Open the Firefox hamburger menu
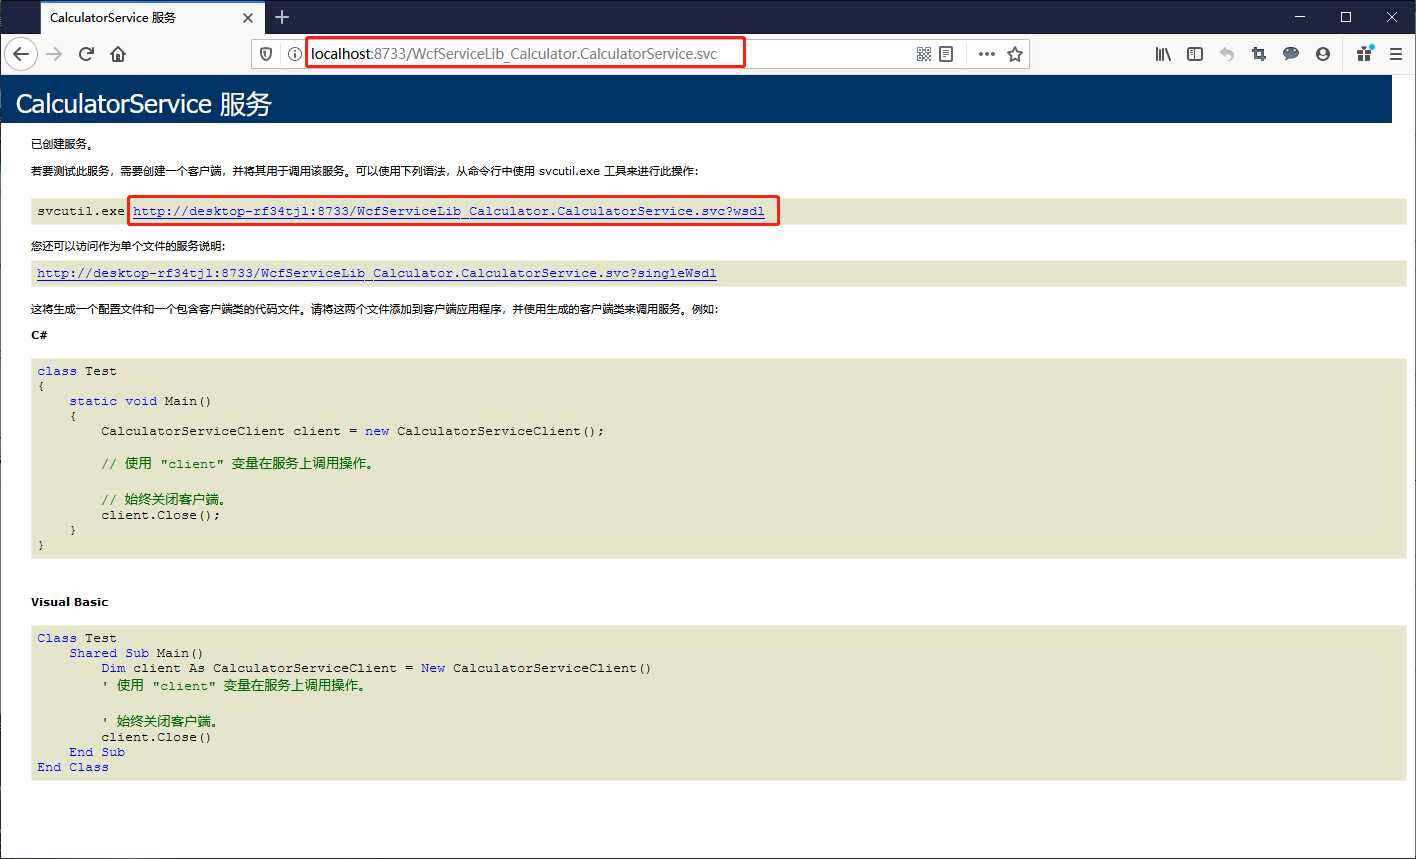 coord(1396,54)
